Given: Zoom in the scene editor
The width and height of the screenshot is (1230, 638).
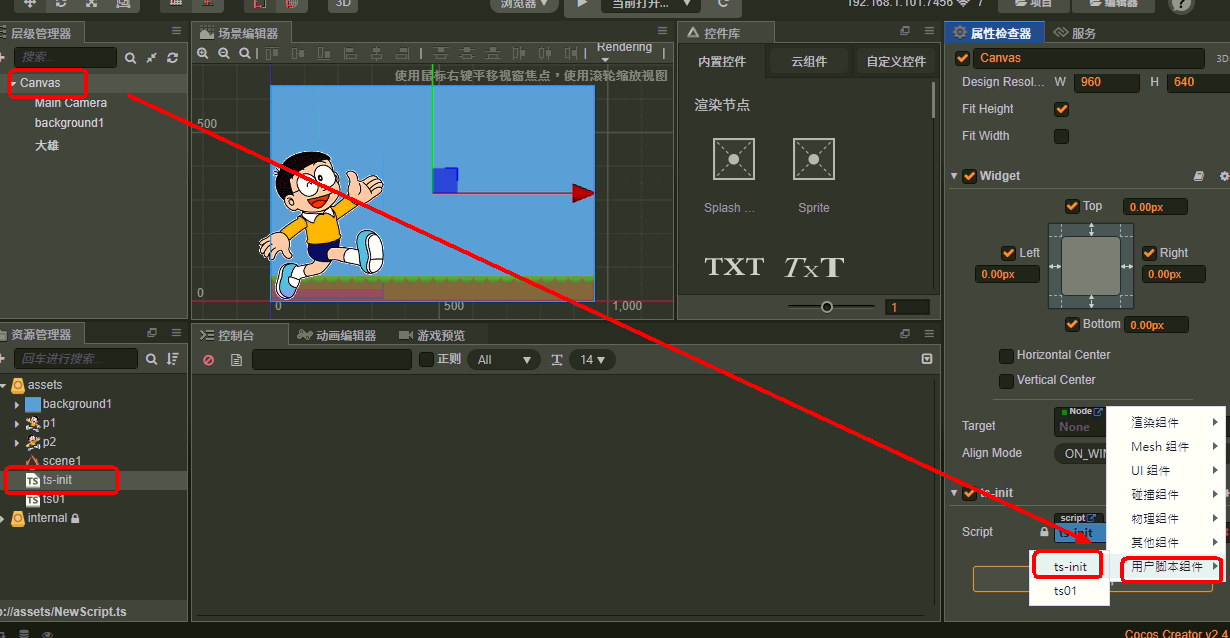Looking at the screenshot, I should 203,53.
